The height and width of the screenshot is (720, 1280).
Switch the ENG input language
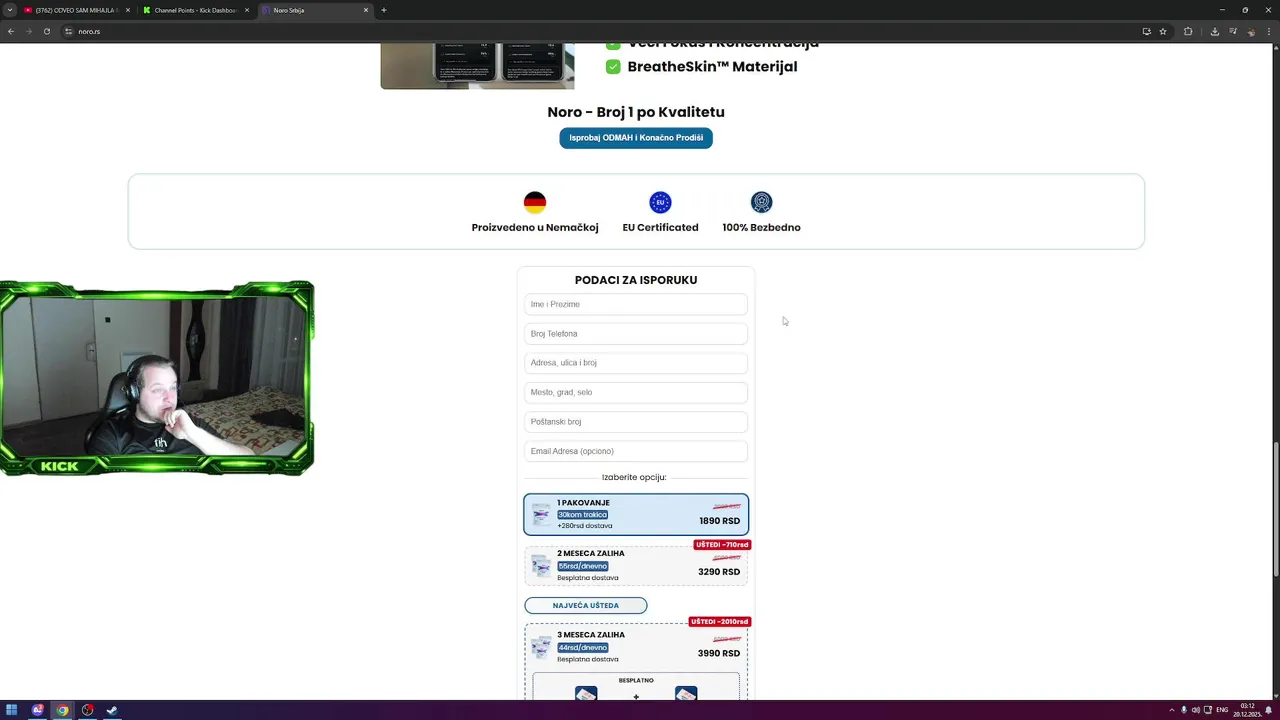click(1222, 710)
